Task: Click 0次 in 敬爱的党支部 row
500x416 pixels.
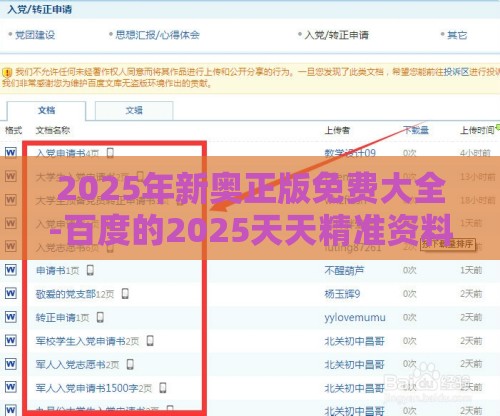Action: pyautogui.click(x=410, y=294)
